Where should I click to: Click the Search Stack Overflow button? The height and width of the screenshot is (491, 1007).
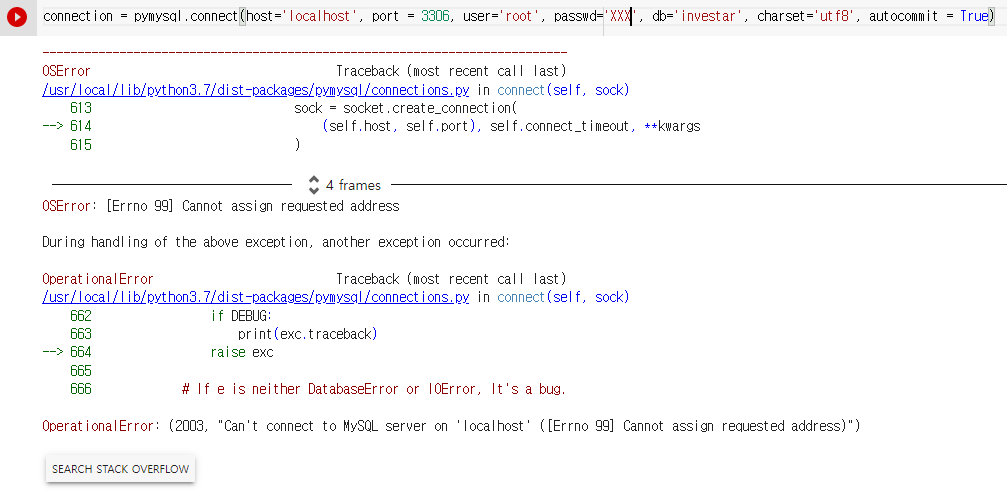(x=121, y=469)
